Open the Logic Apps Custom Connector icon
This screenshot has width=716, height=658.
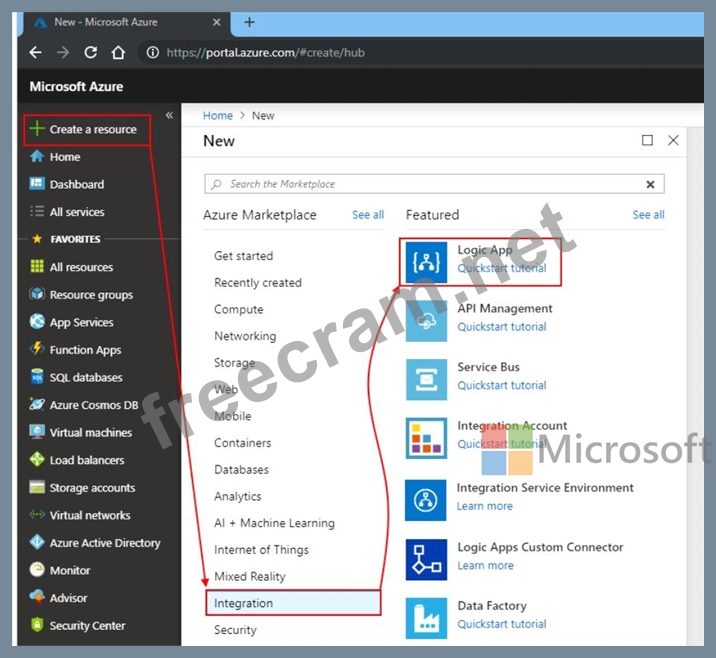coord(426,559)
